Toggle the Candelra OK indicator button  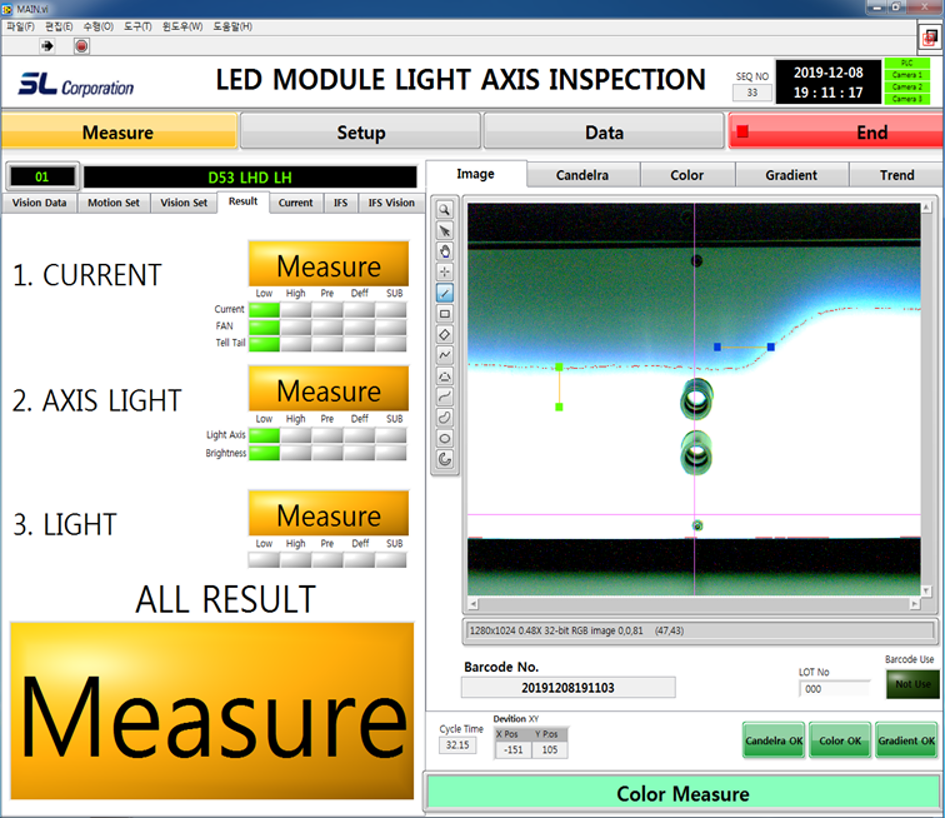(x=773, y=741)
